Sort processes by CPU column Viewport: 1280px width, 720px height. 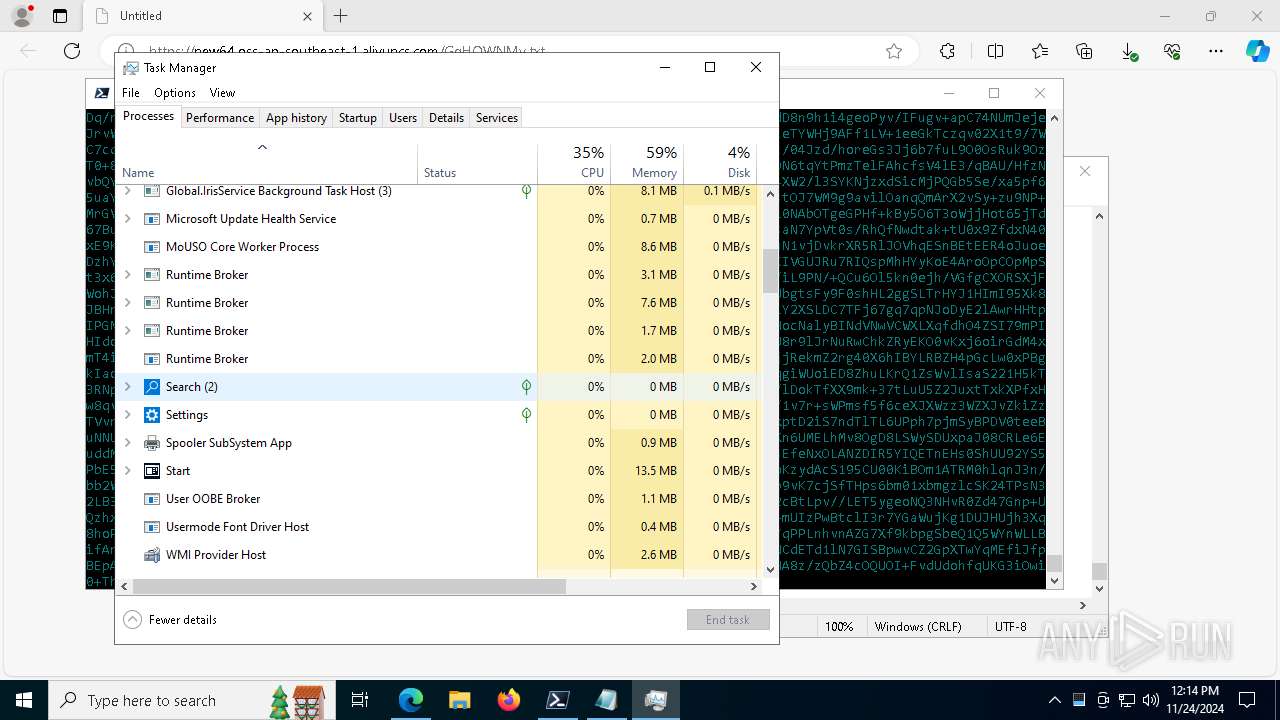tap(574, 163)
